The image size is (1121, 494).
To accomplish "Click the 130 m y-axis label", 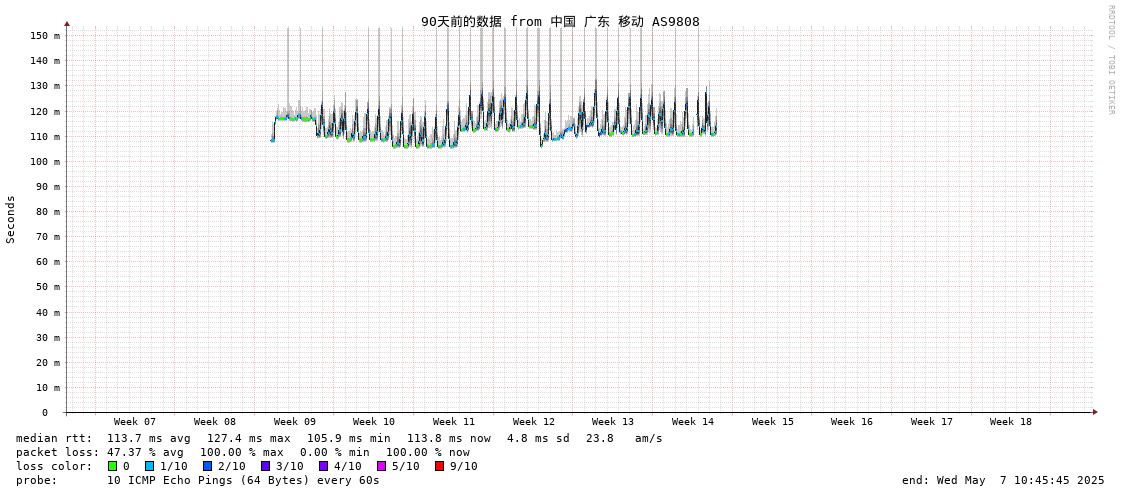I will click(x=46, y=86).
